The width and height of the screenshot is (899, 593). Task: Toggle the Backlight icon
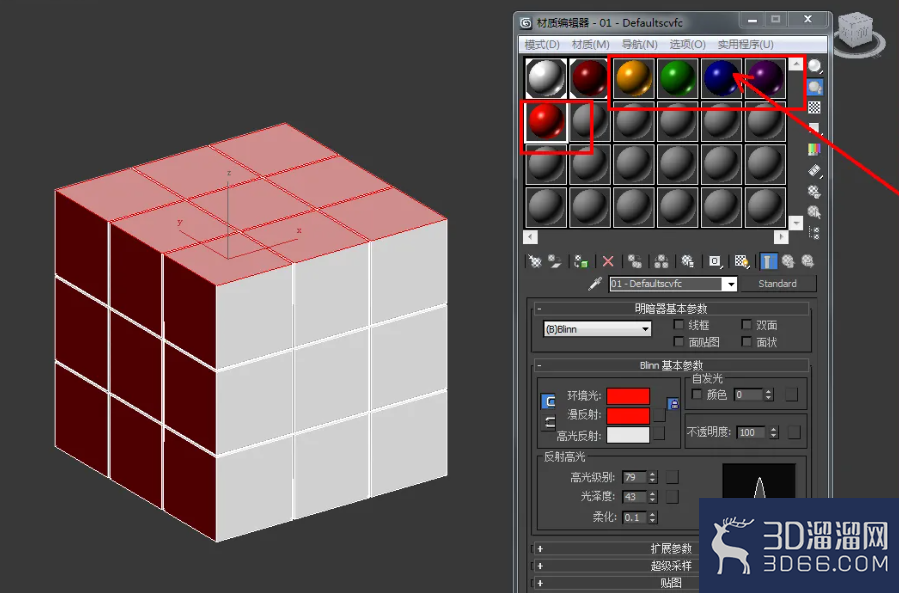click(815, 87)
